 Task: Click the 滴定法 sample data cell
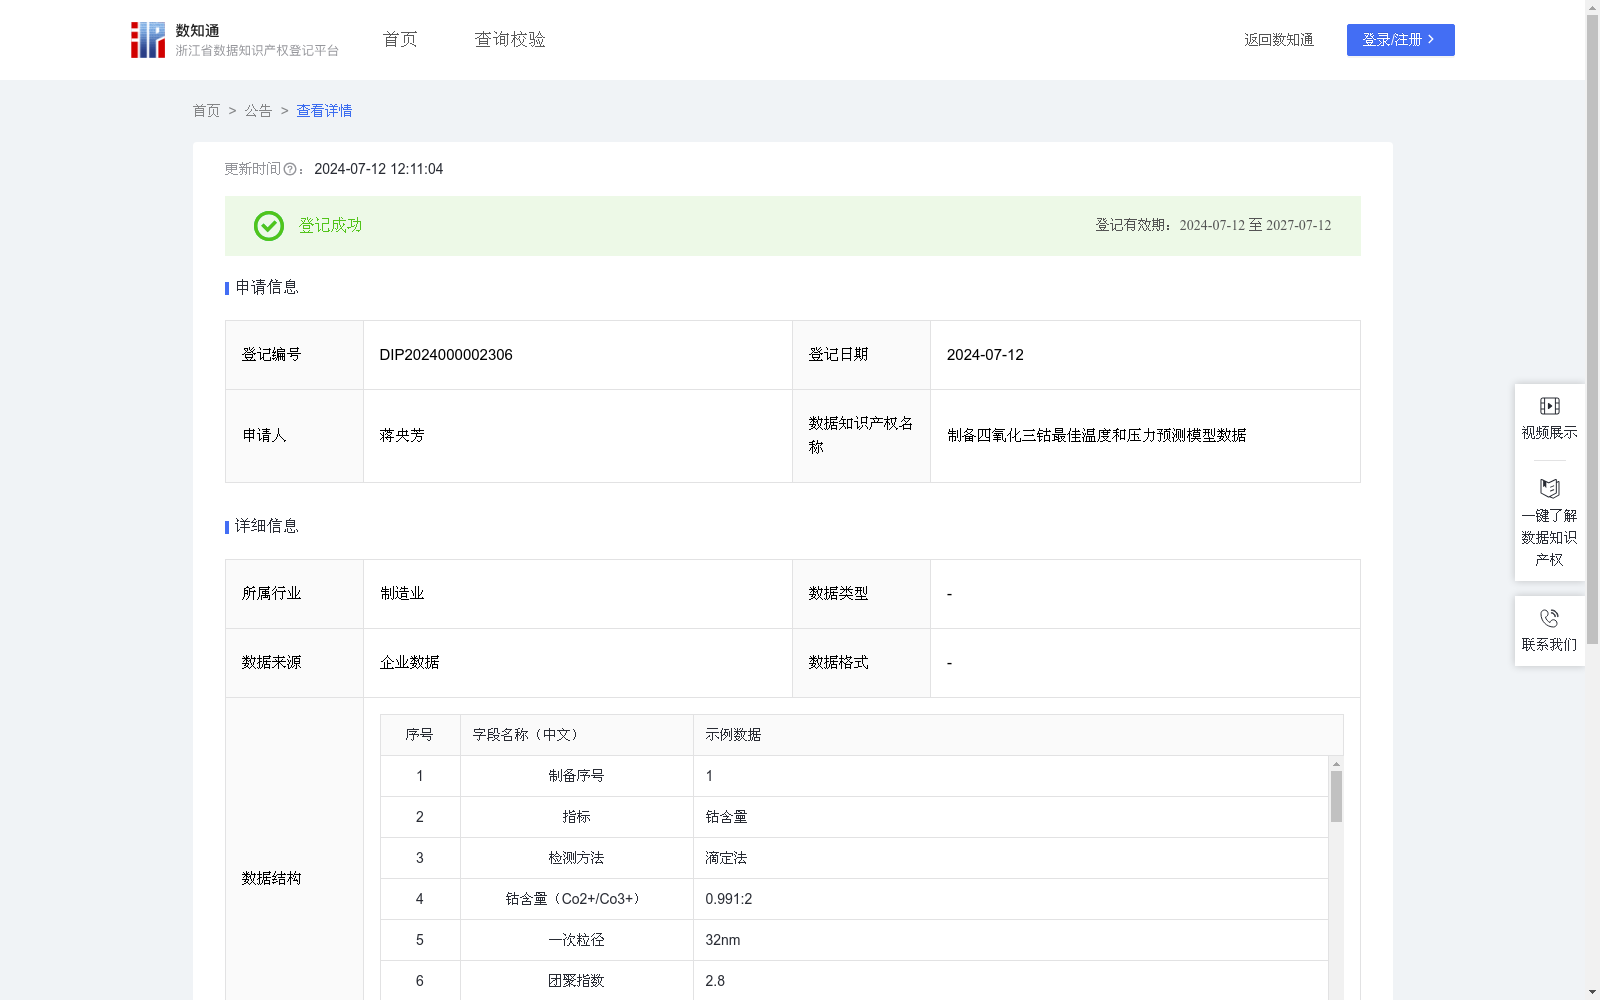tap(1011, 858)
